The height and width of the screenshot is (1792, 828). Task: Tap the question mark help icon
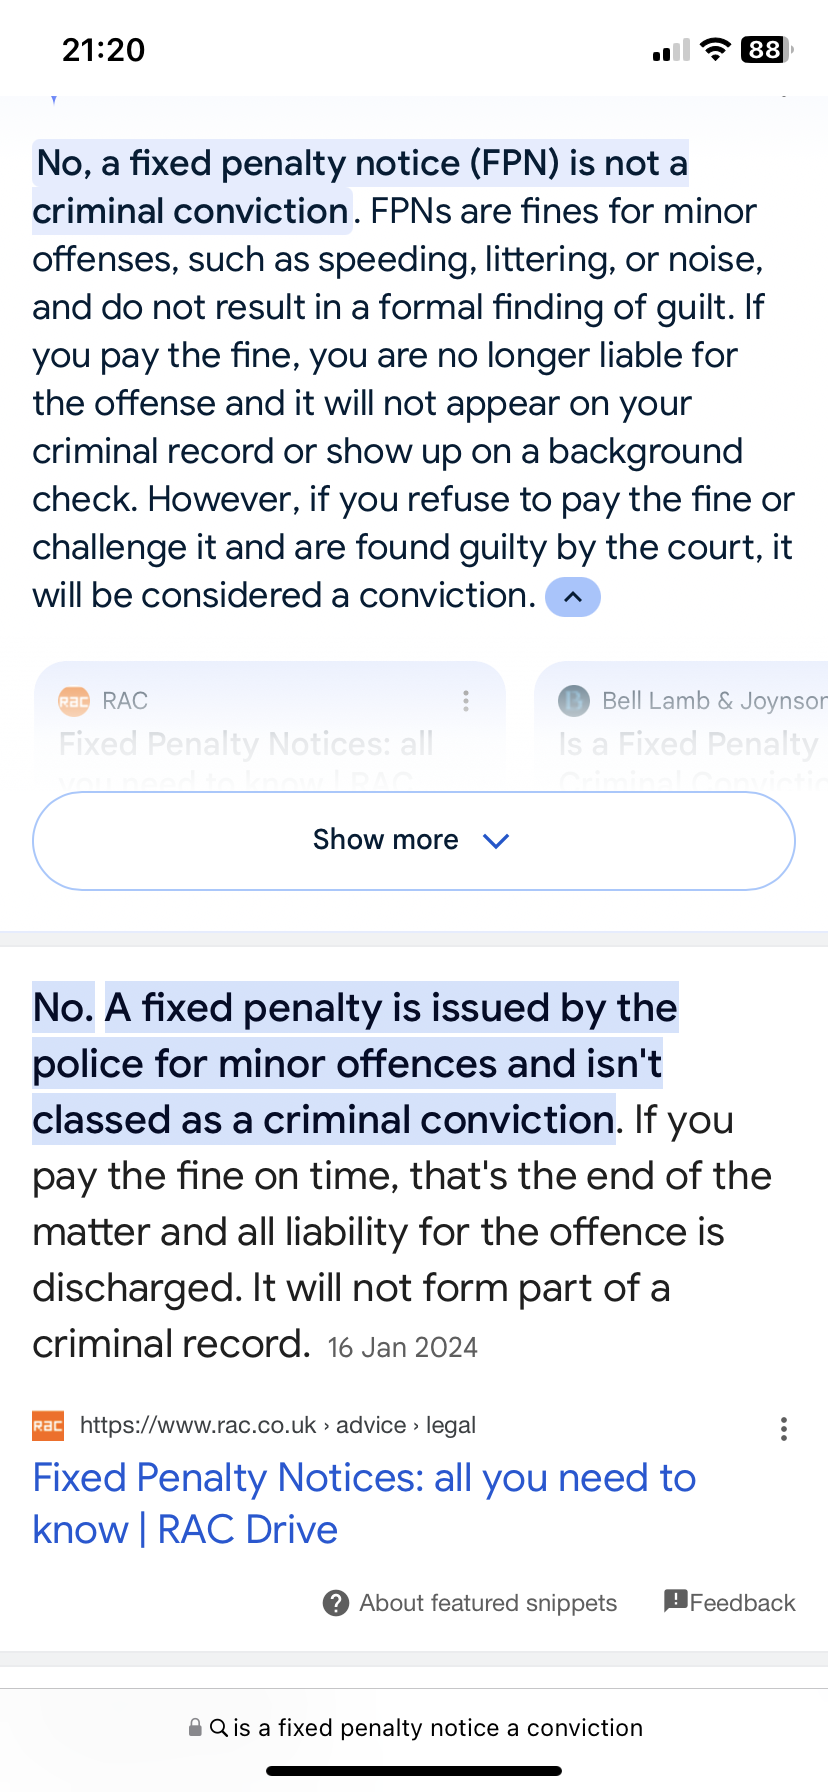click(336, 1603)
